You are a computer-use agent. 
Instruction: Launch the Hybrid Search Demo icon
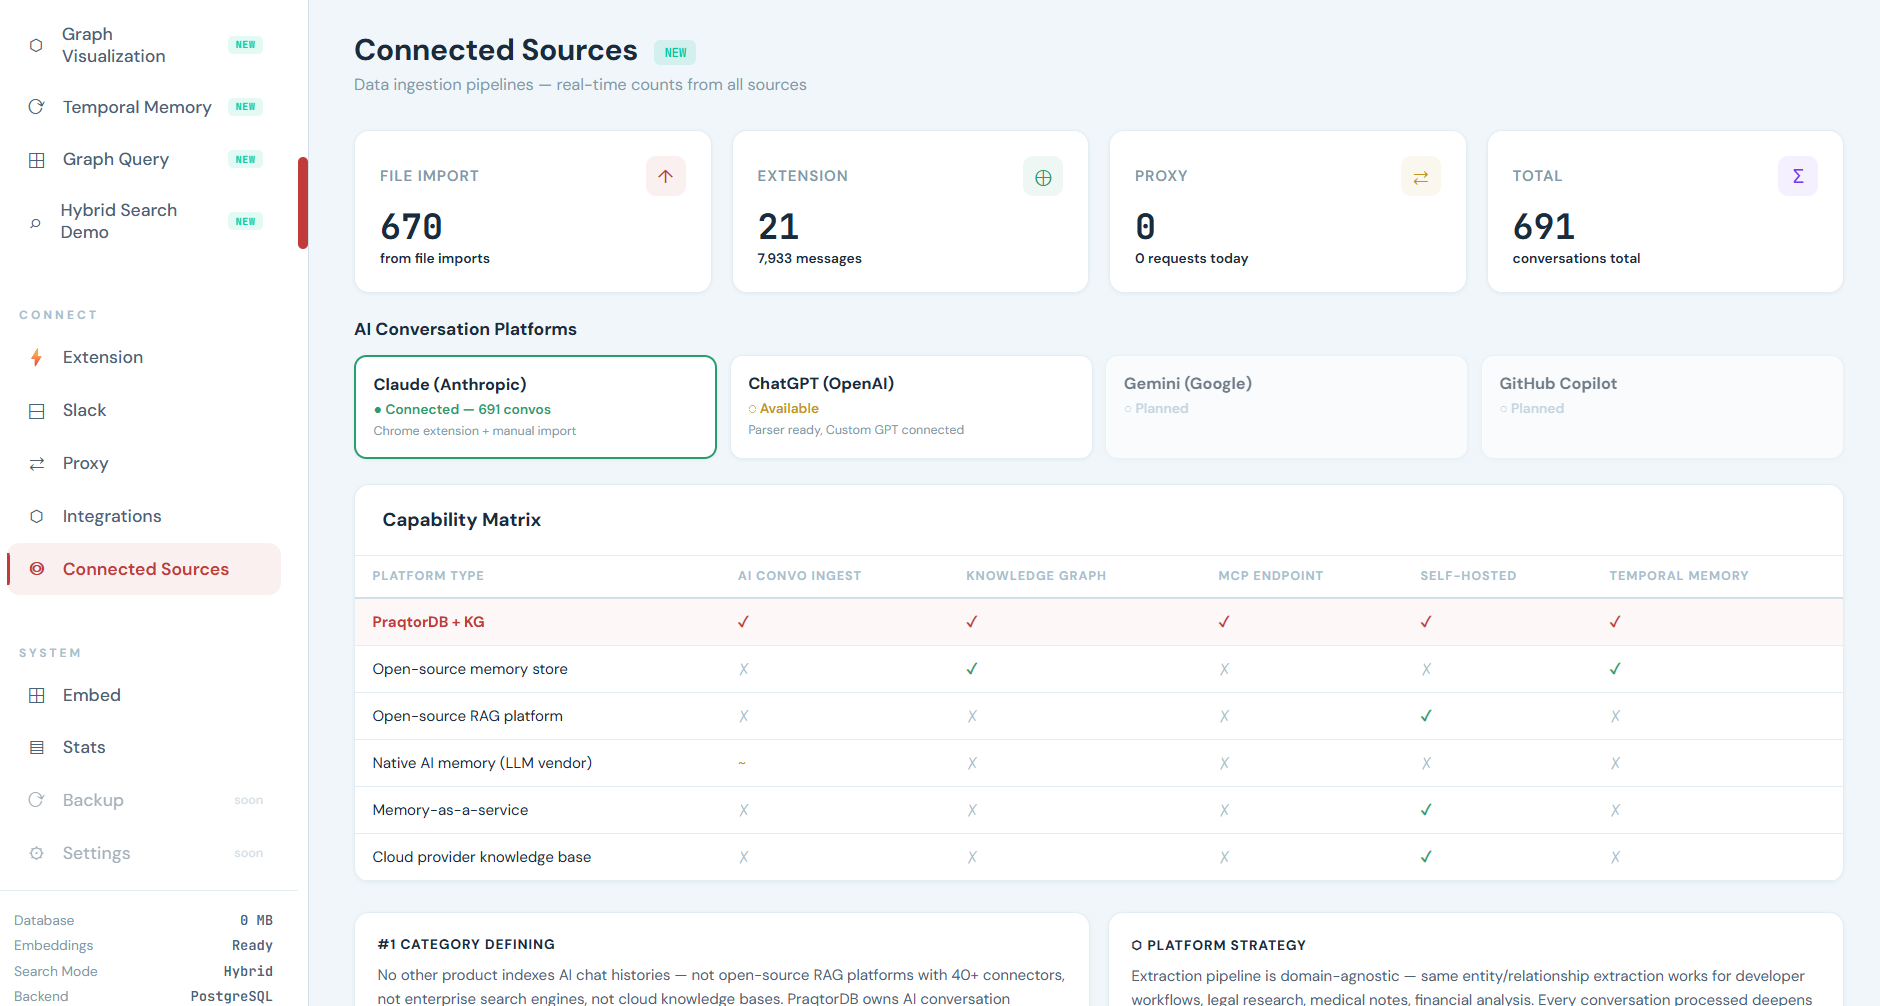(x=36, y=222)
